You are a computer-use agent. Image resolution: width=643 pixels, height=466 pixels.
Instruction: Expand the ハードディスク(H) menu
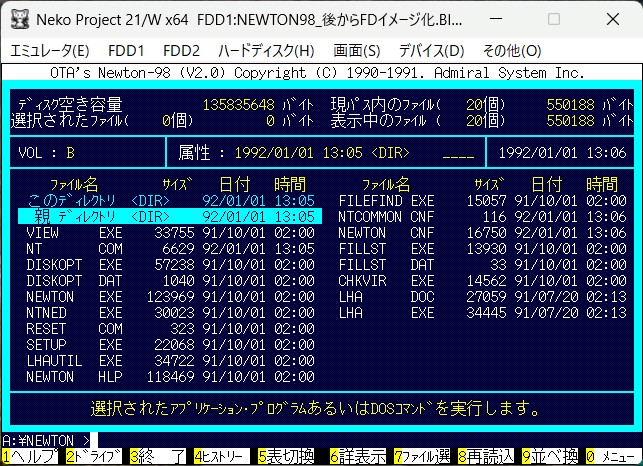pyautogui.click(x=266, y=50)
